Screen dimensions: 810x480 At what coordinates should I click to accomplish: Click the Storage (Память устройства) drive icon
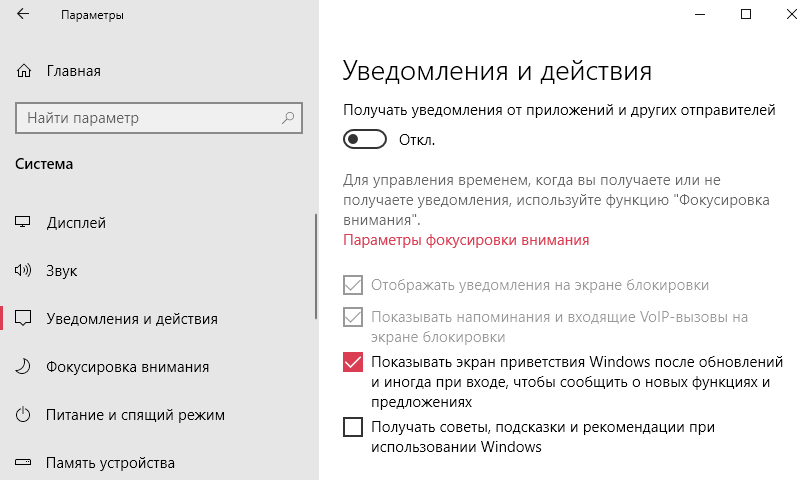pyautogui.click(x=24, y=463)
